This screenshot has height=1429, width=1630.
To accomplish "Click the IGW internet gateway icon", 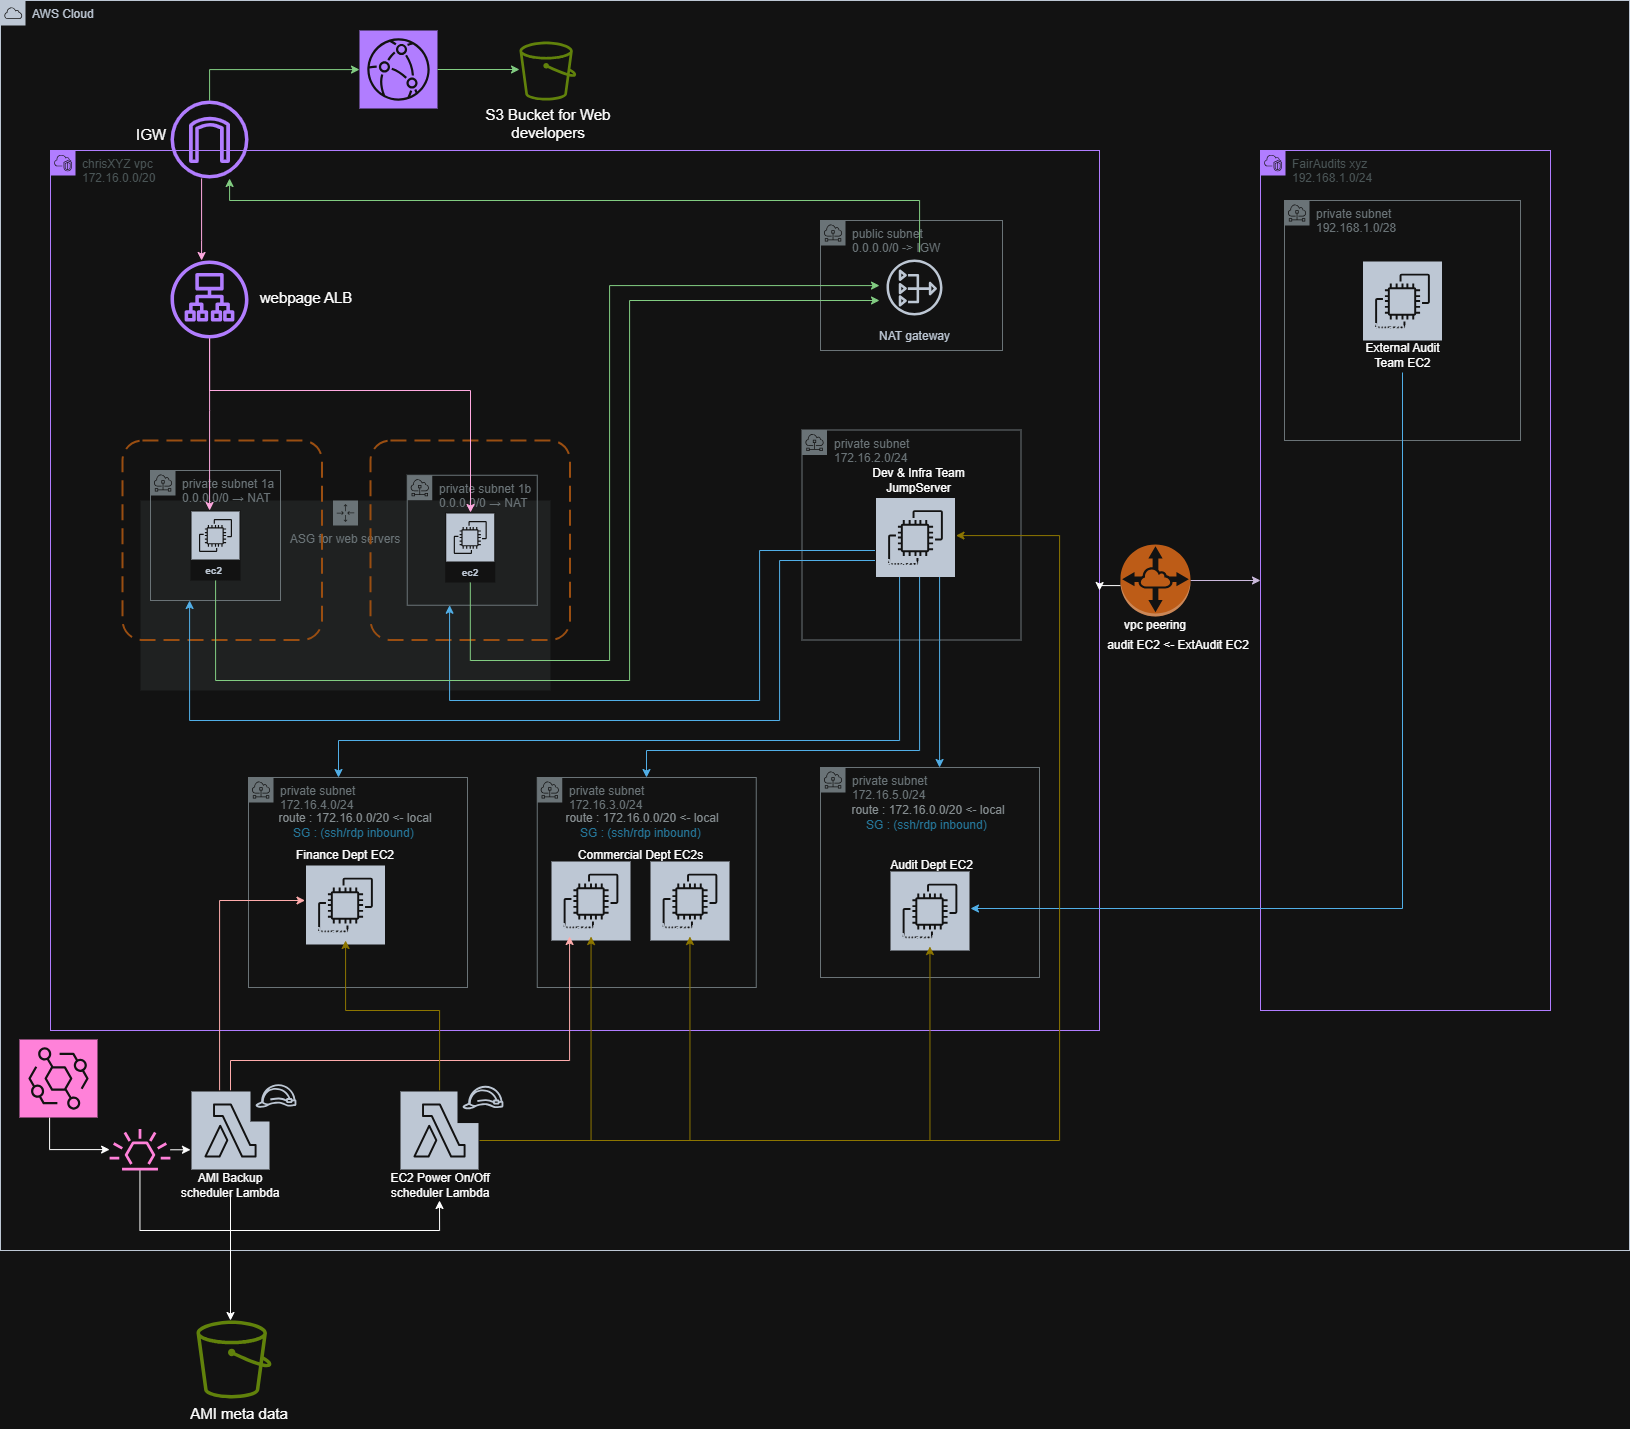I will pos(209,139).
